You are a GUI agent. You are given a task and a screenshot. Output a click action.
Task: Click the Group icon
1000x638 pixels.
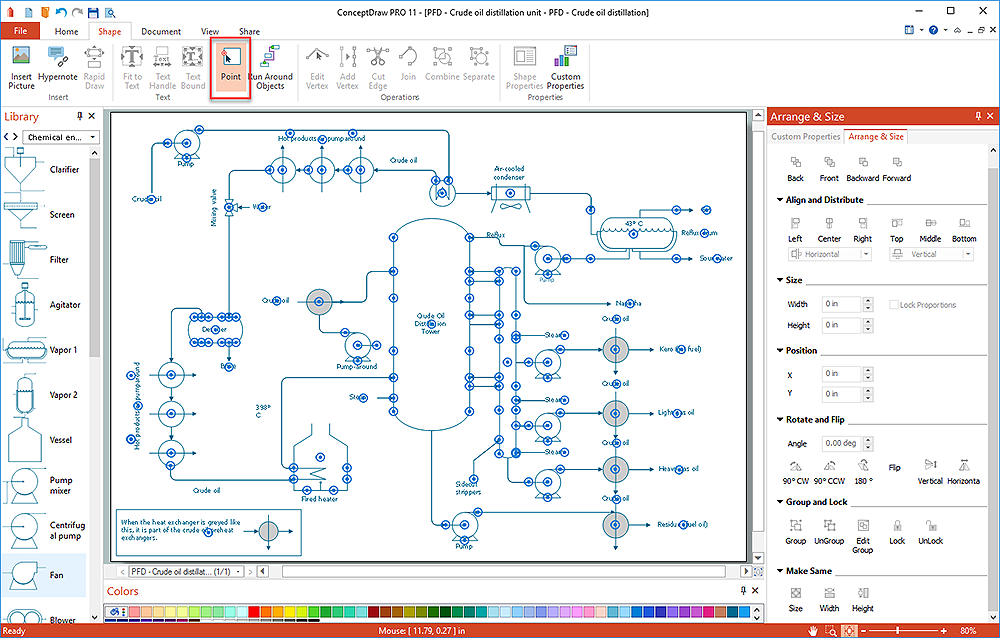[x=795, y=526]
